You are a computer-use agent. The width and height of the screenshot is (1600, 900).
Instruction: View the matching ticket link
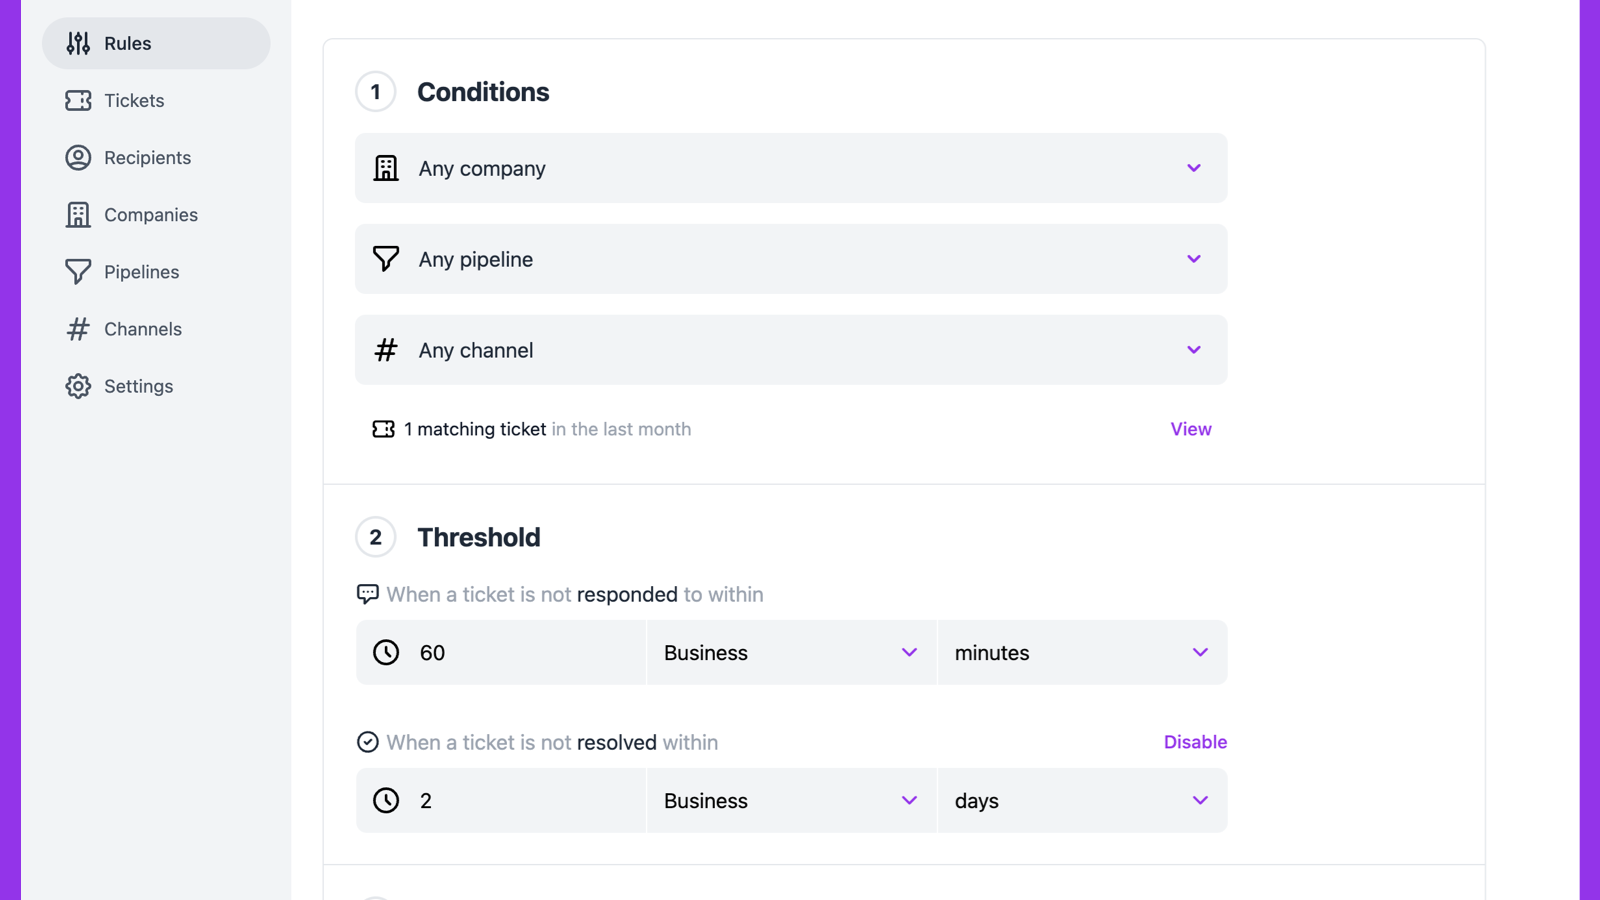[1190, 429]
